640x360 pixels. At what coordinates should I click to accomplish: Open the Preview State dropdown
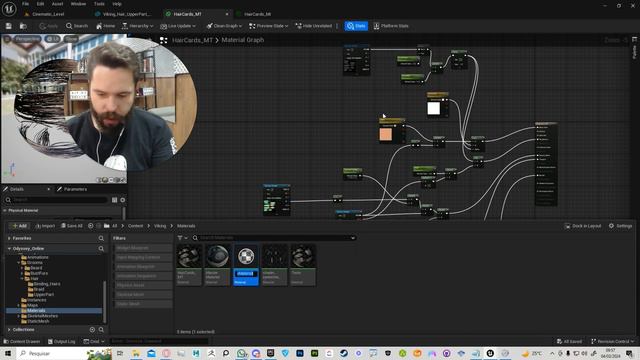(x=269, y=26)
